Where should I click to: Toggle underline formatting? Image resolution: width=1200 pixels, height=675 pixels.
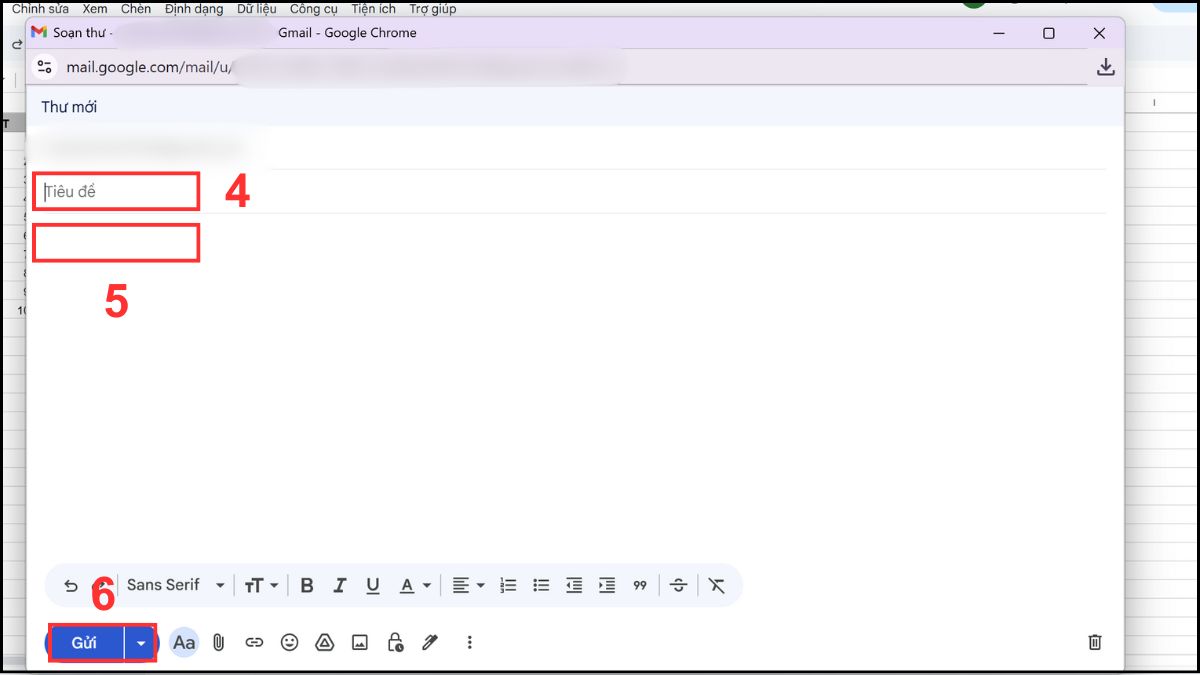372,585
